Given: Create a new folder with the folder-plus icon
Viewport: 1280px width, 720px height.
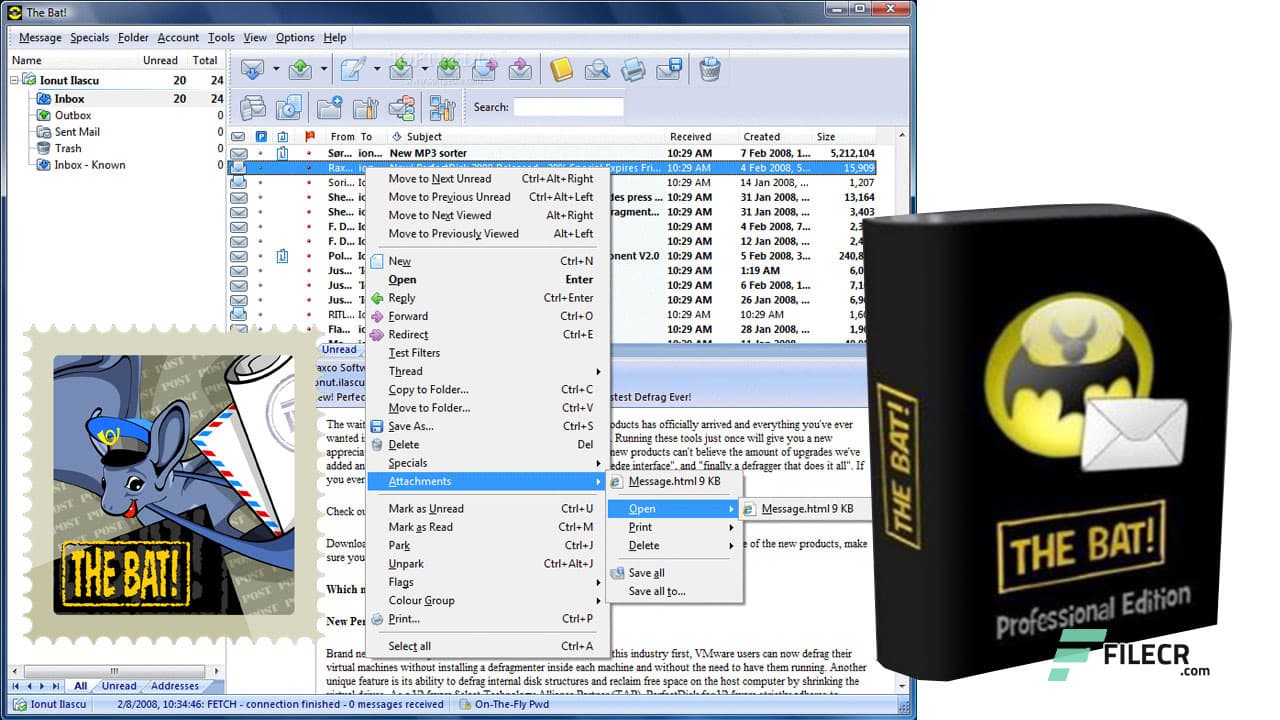Looking at the screenshot, I should 327,107.
